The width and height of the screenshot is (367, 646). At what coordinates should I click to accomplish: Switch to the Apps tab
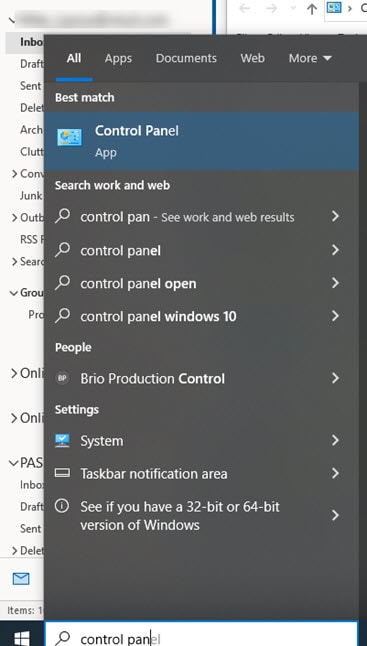(118, 58)
